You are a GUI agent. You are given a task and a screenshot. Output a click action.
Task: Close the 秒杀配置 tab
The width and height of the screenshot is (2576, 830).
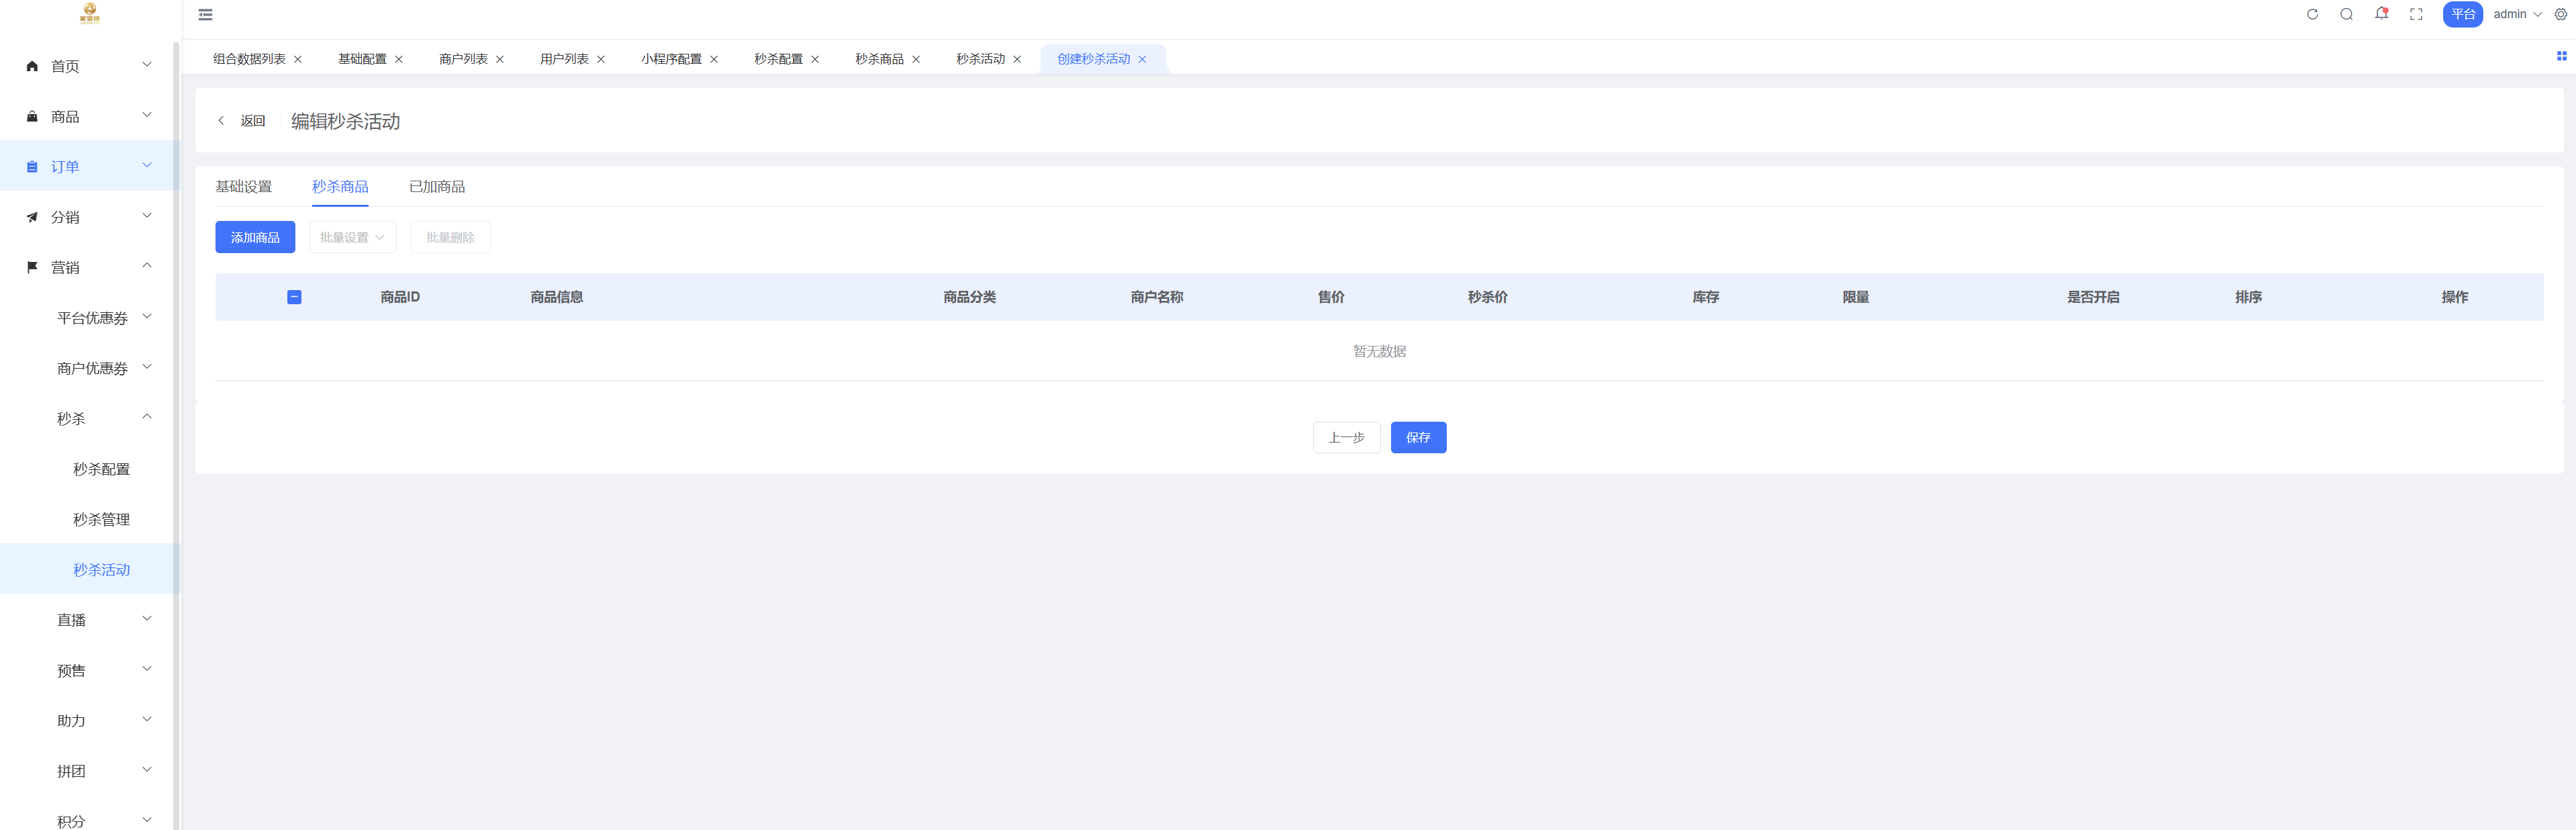coord(815,60)
